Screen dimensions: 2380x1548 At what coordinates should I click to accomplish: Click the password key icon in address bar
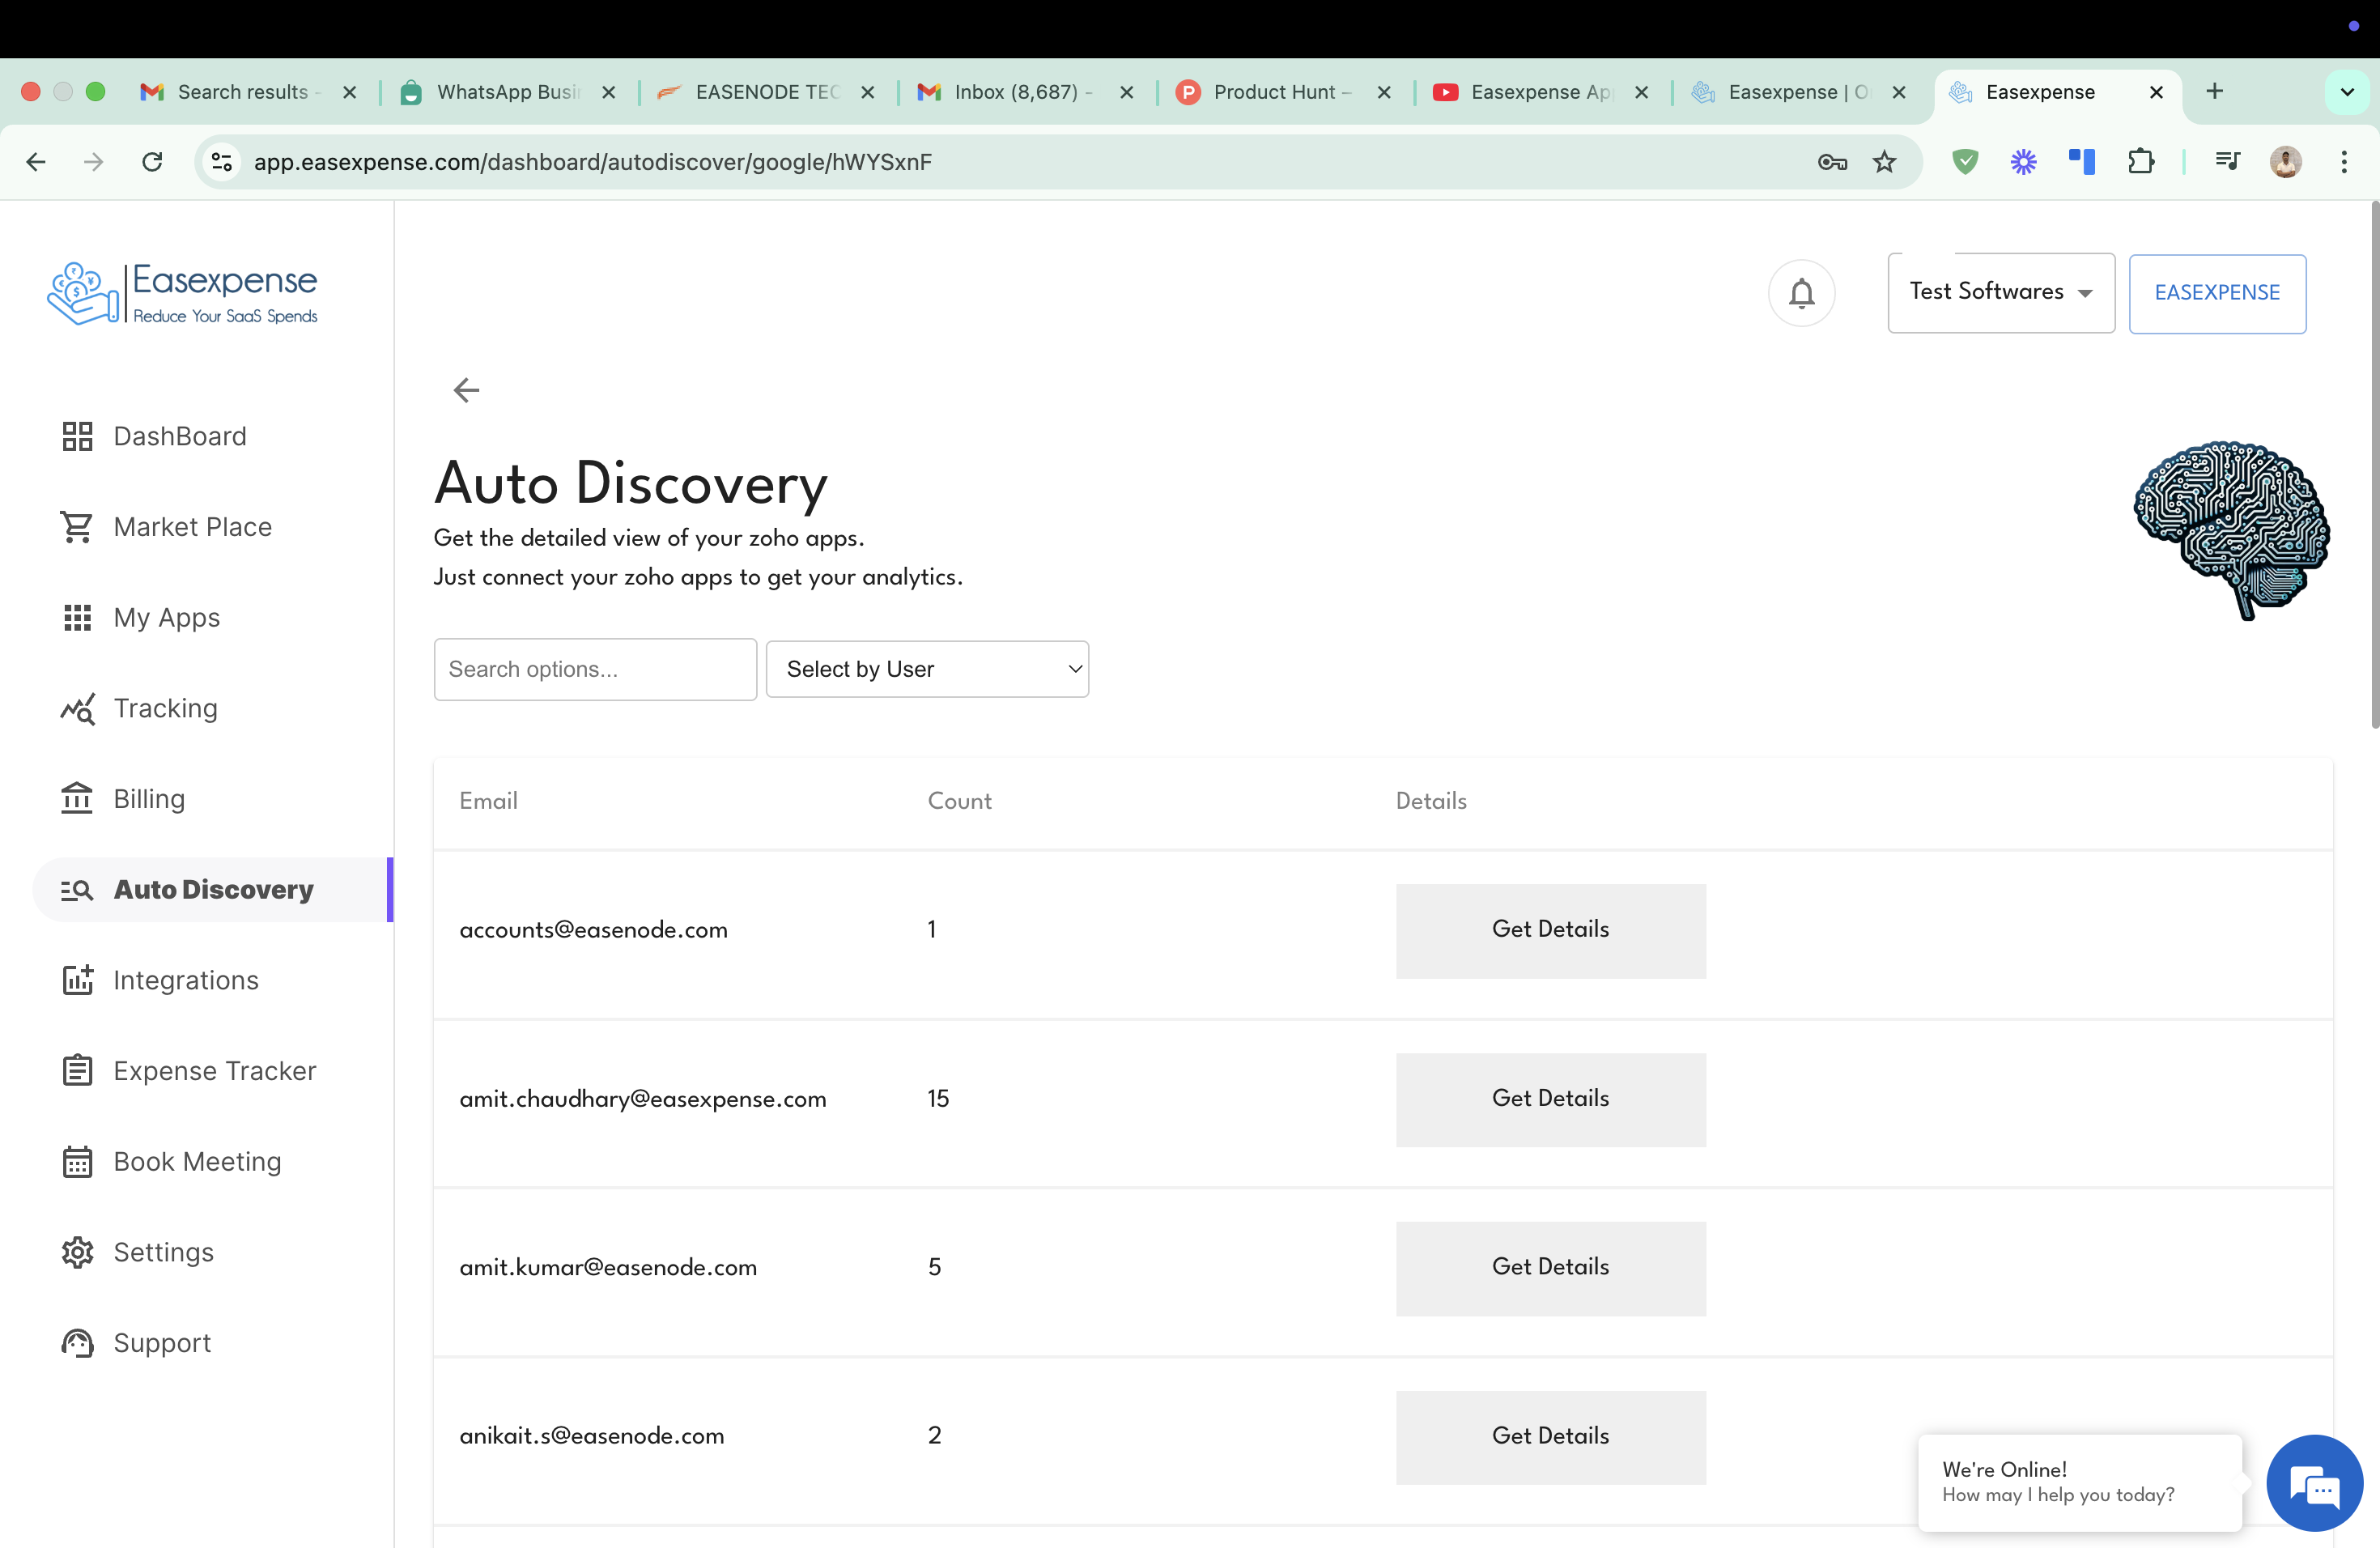tap(1832, 162)
